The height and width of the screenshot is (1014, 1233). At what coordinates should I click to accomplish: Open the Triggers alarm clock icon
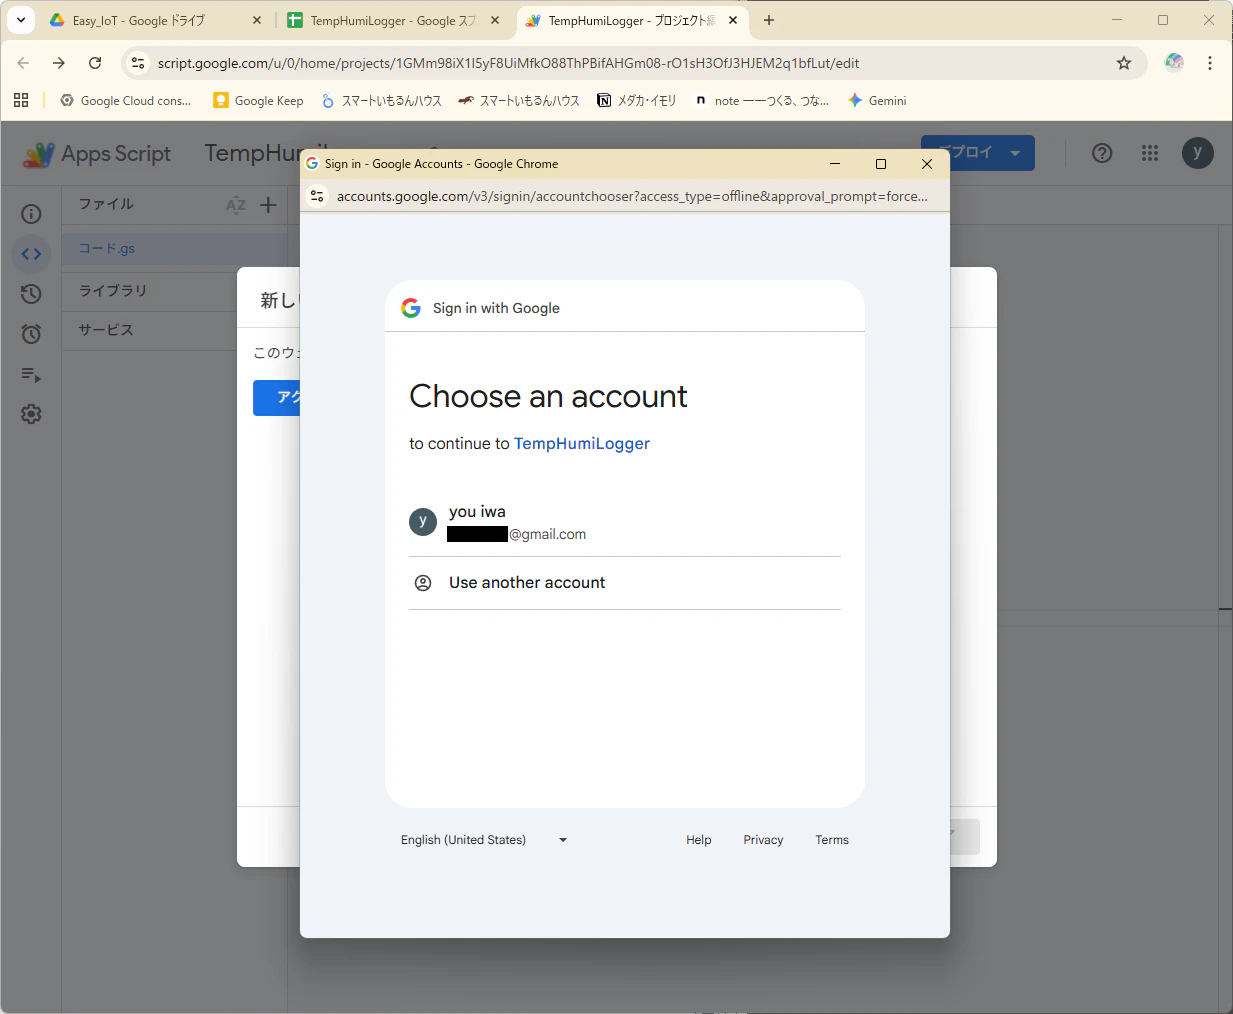[x=31, y=334]
